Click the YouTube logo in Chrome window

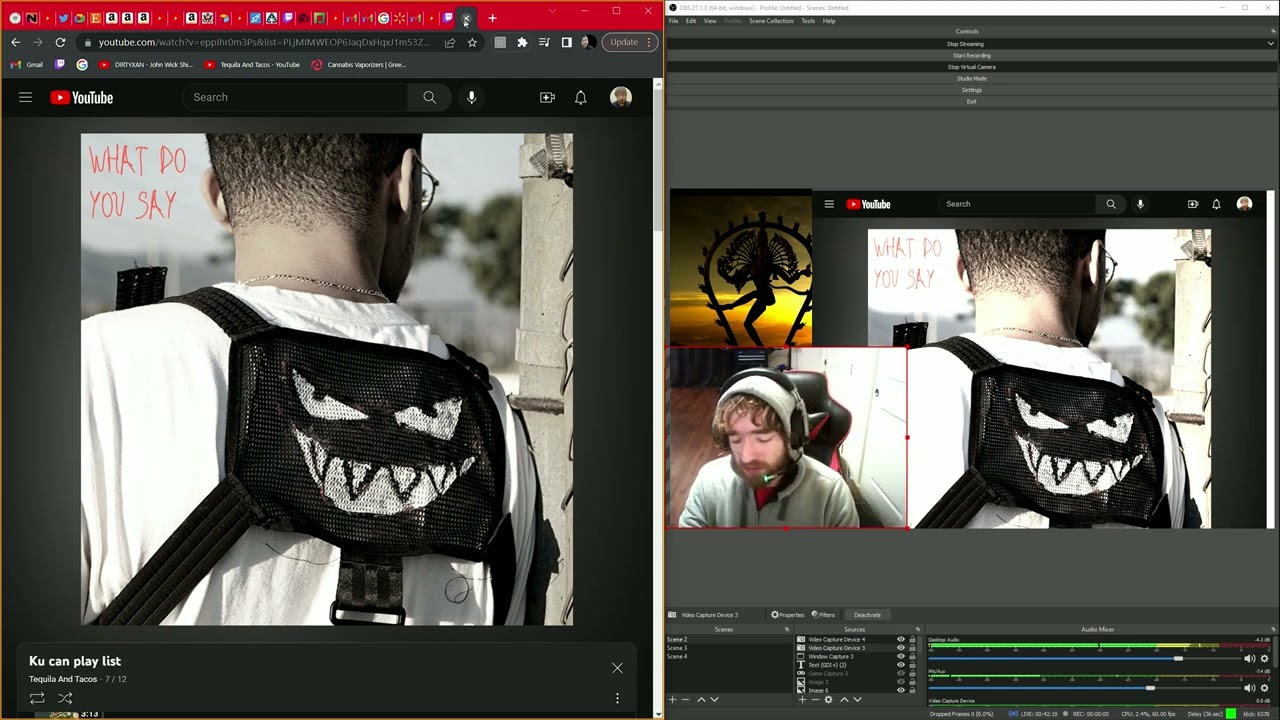pyautogui.click(x=81, y=97)
